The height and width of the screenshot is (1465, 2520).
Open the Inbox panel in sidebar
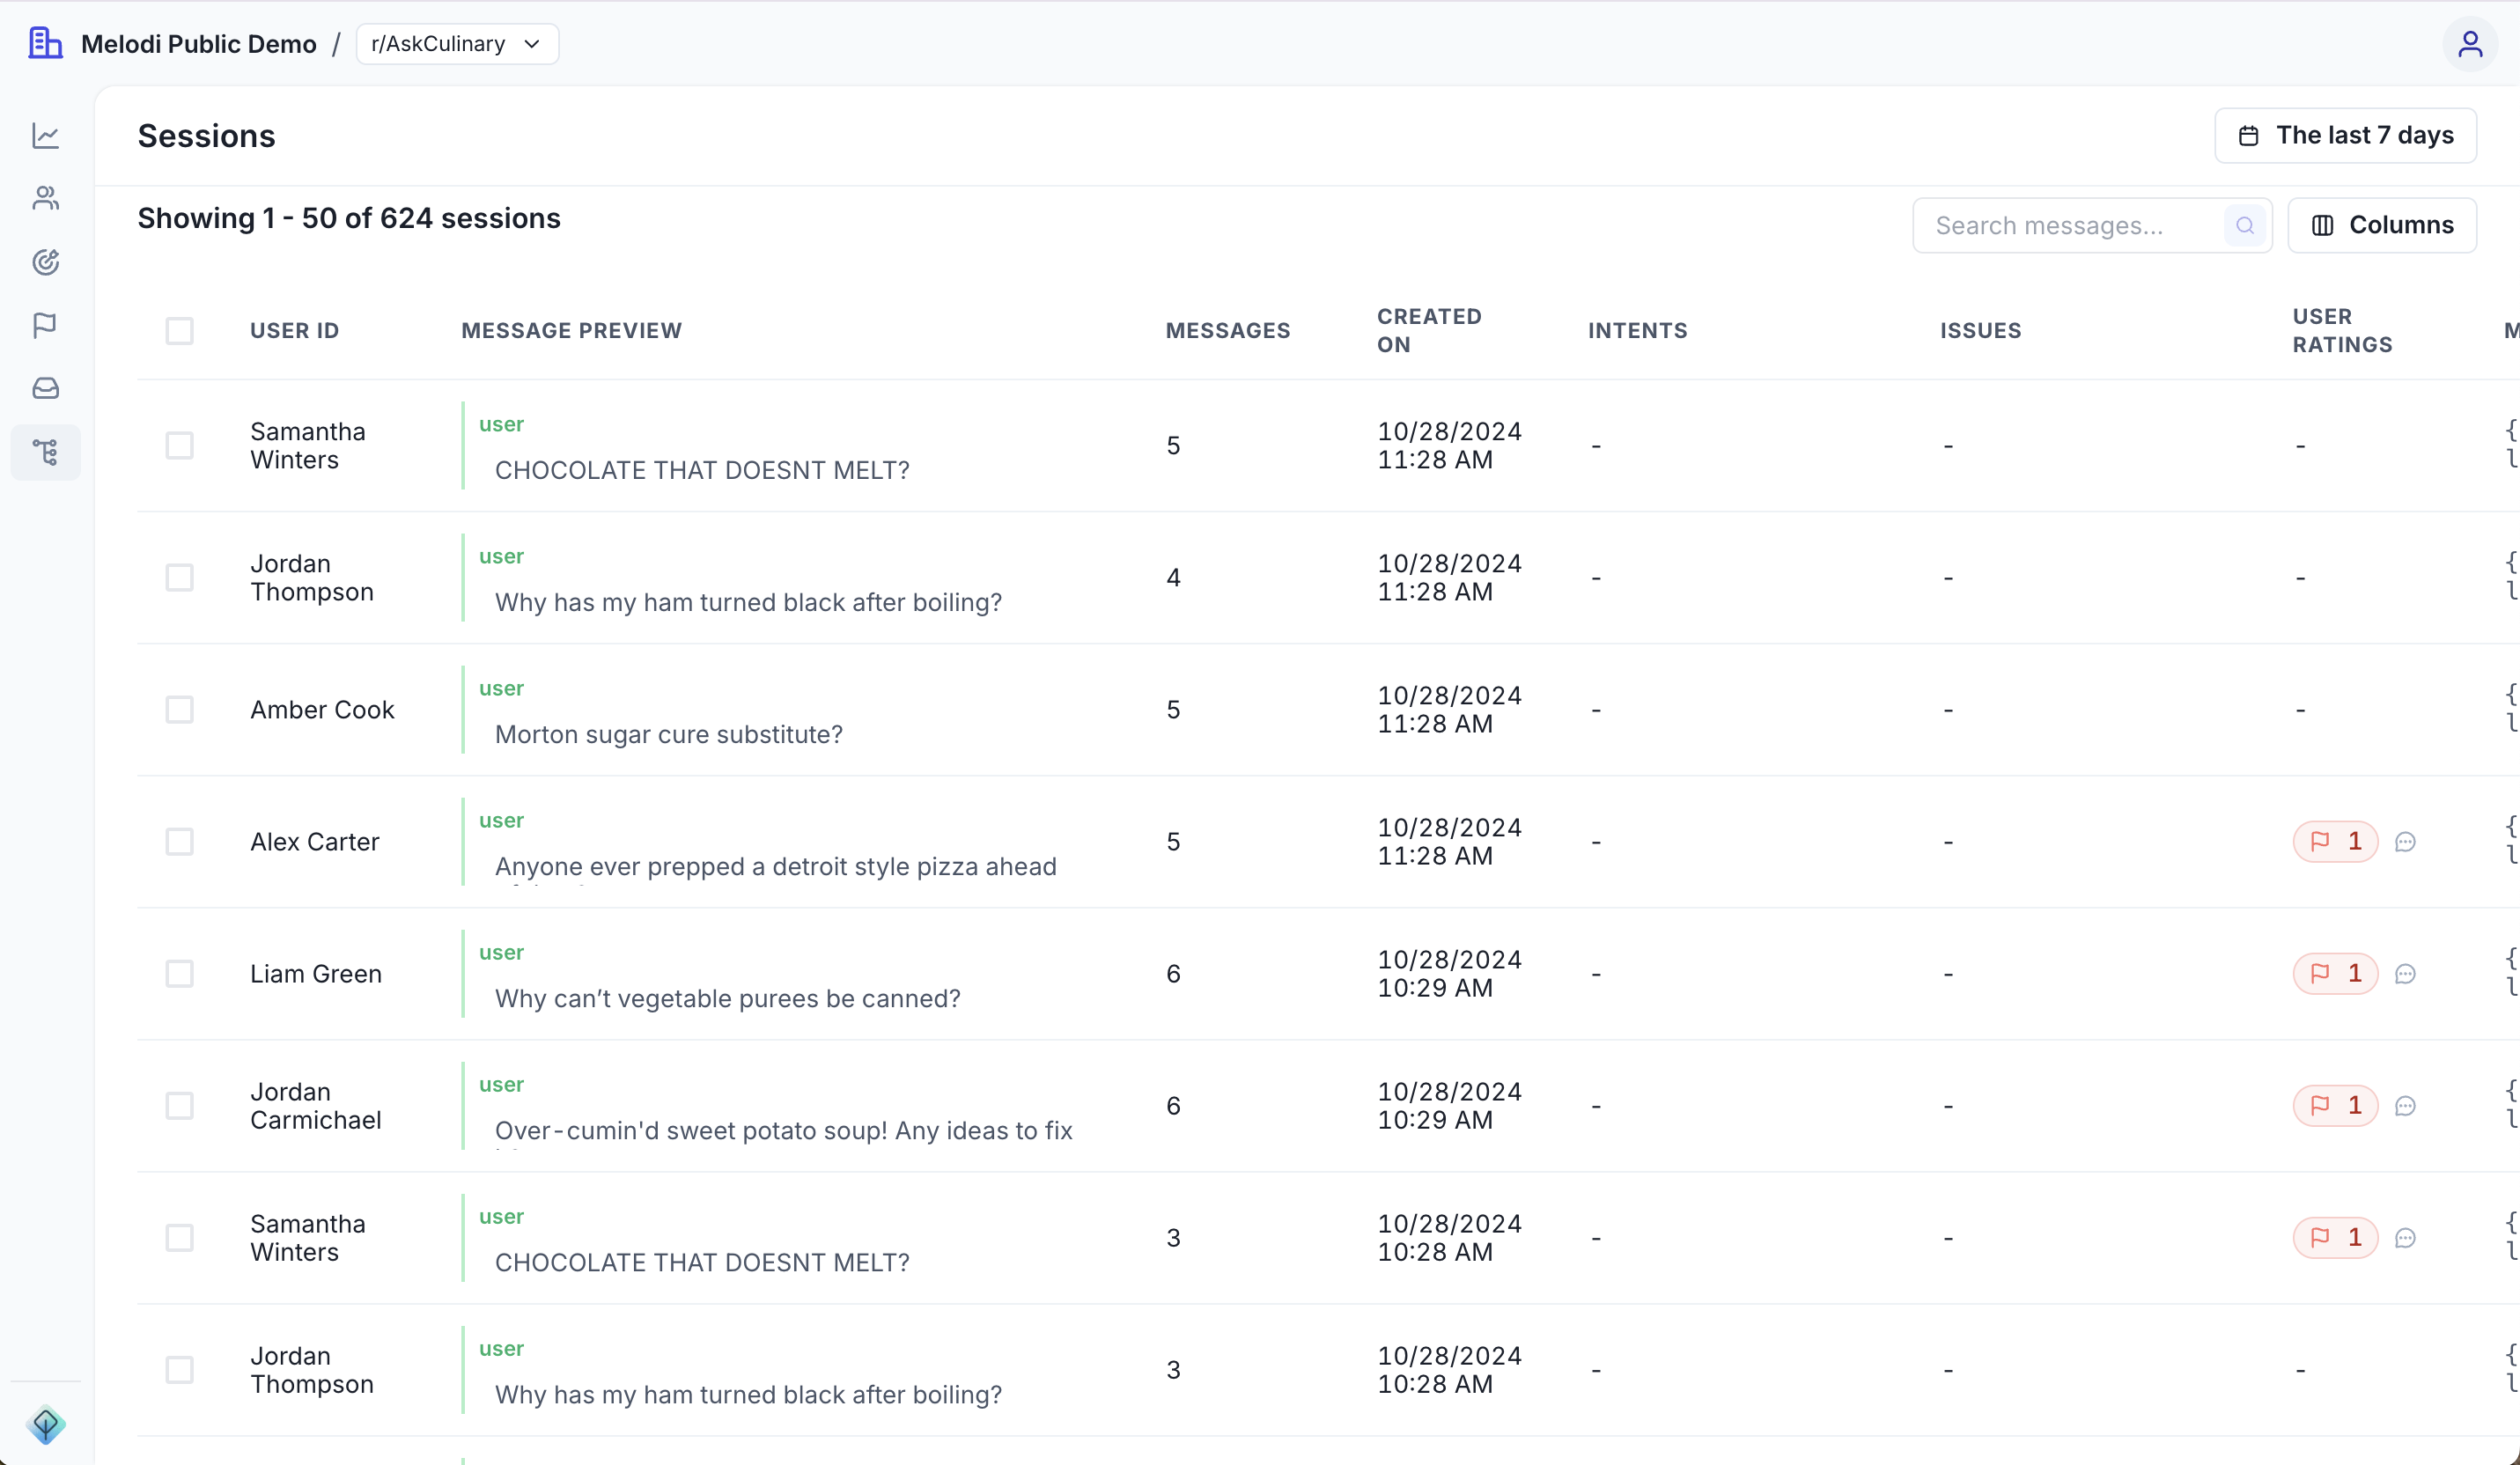click(x=45, y=388)
